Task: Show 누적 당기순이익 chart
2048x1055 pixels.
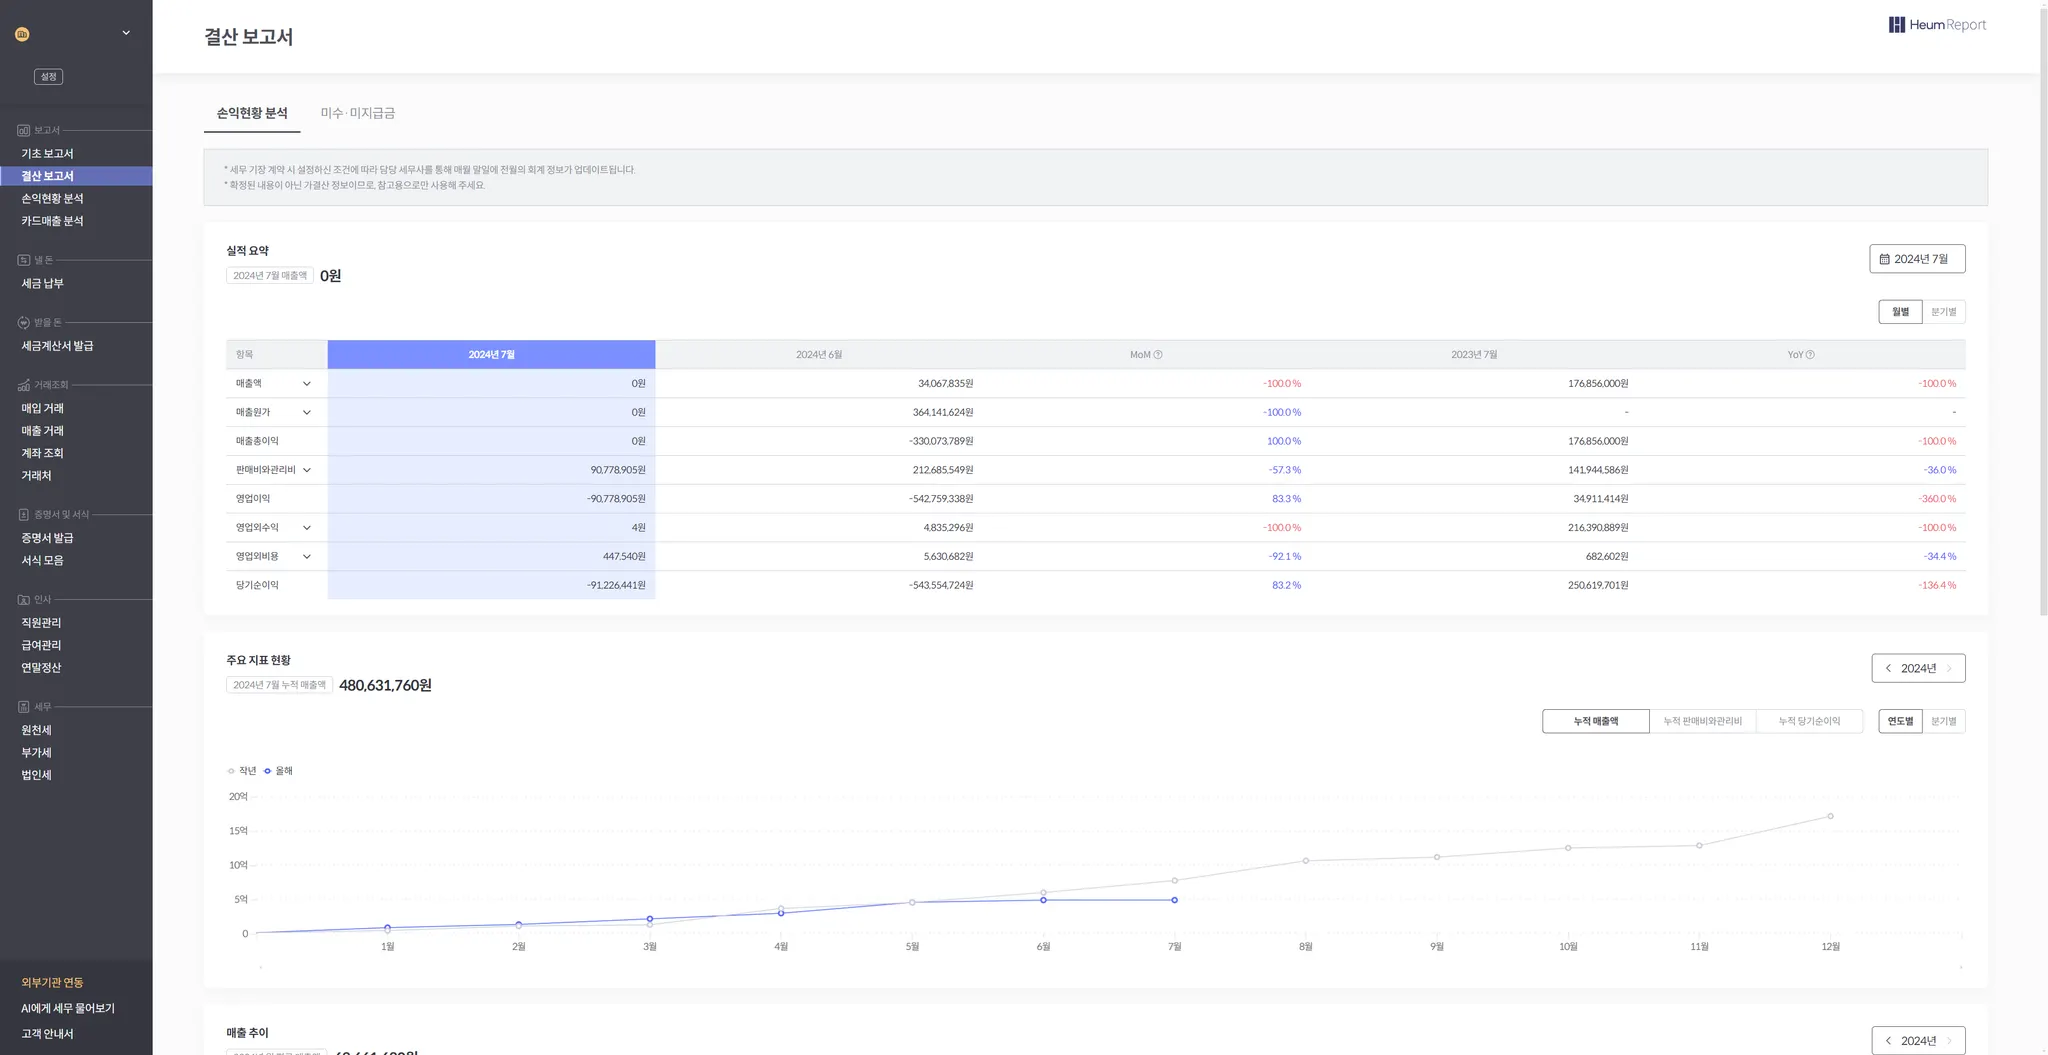Action: 1809,721
